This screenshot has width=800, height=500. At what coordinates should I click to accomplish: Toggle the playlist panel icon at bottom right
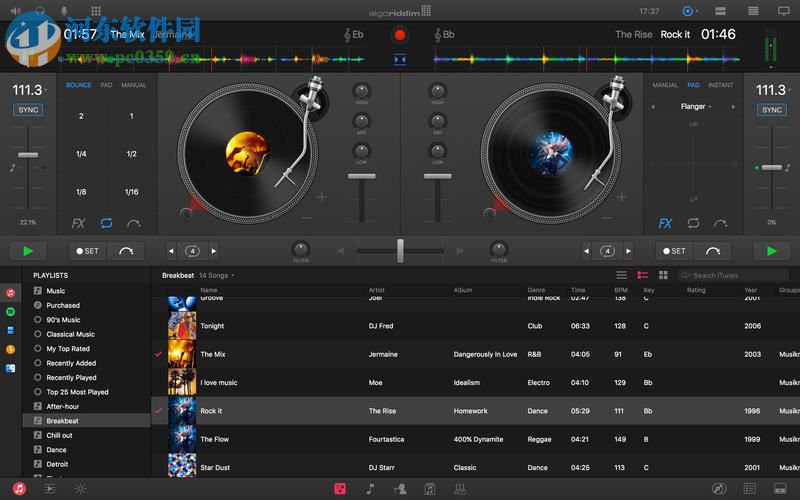click(749, 489)
